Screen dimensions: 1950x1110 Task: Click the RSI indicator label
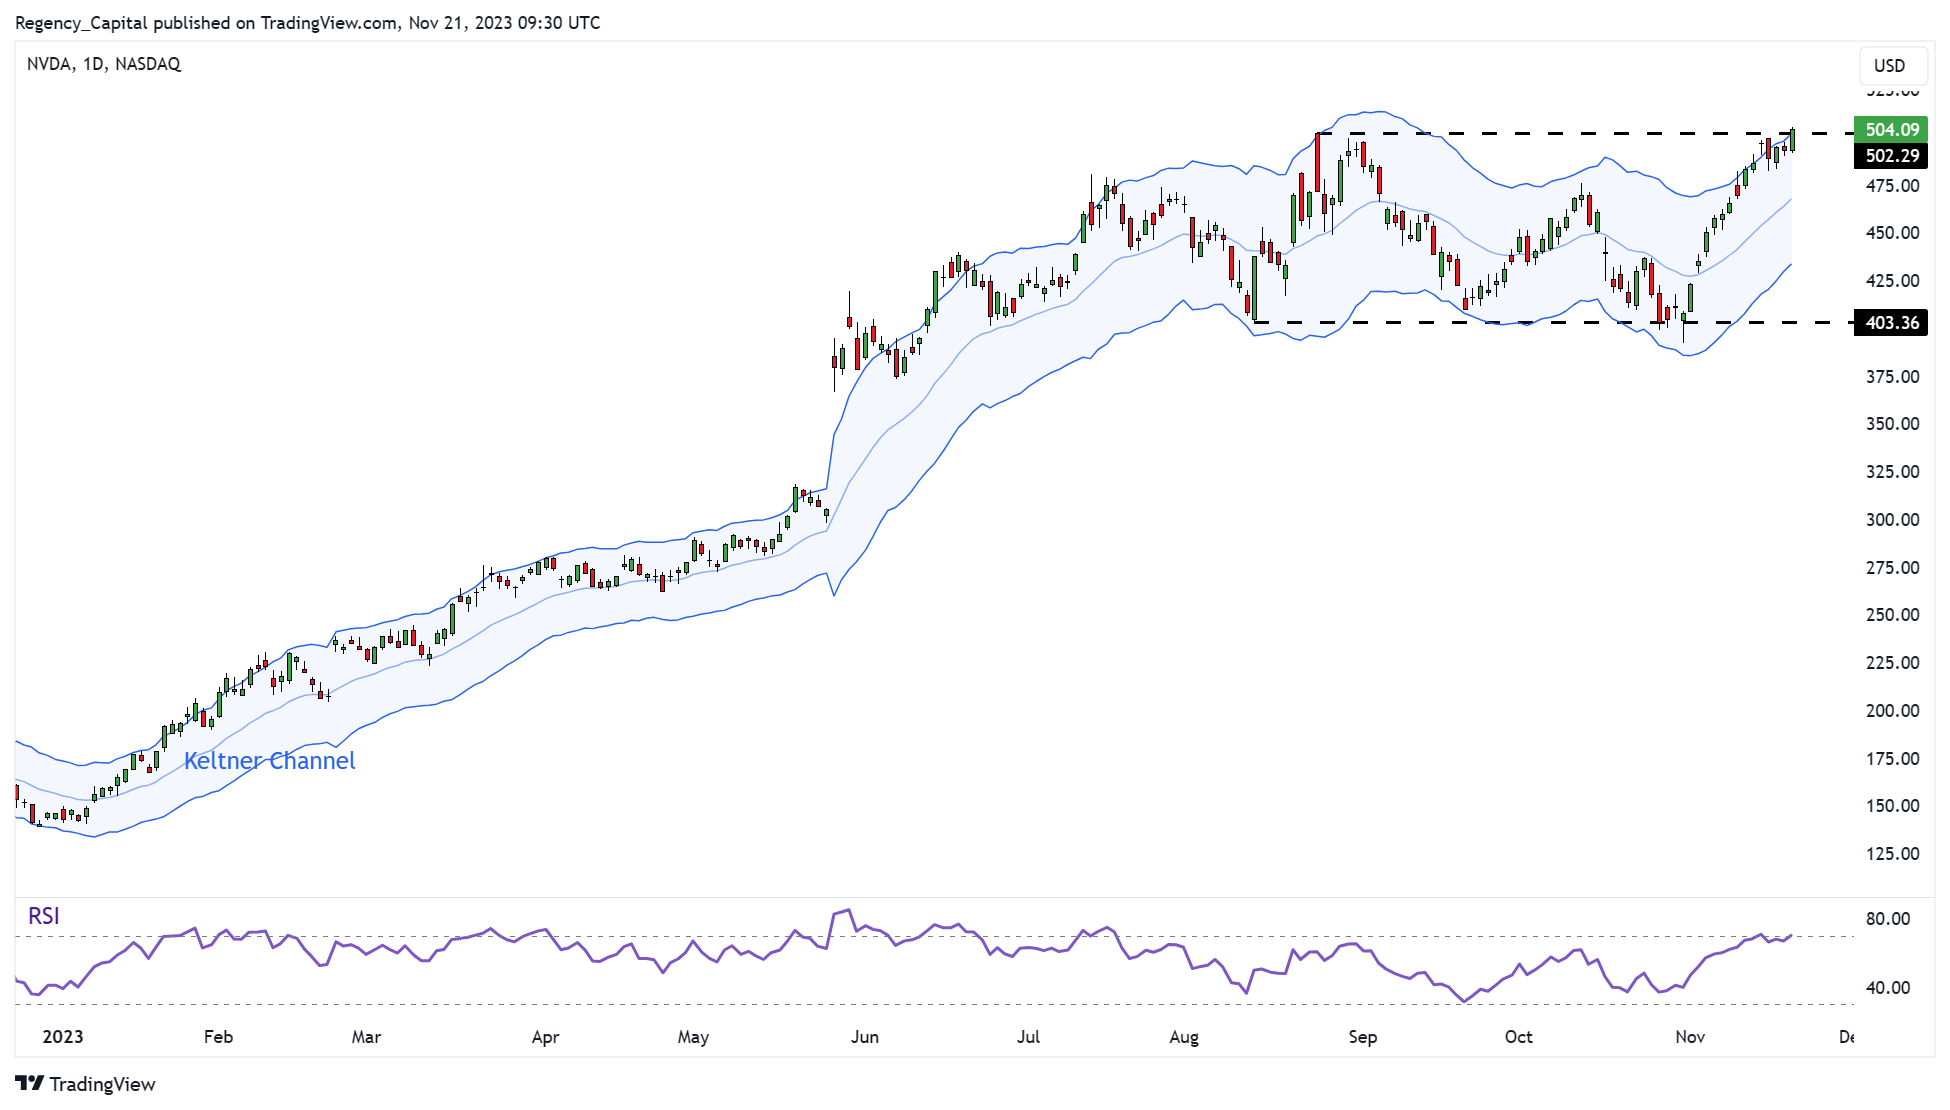44,916
